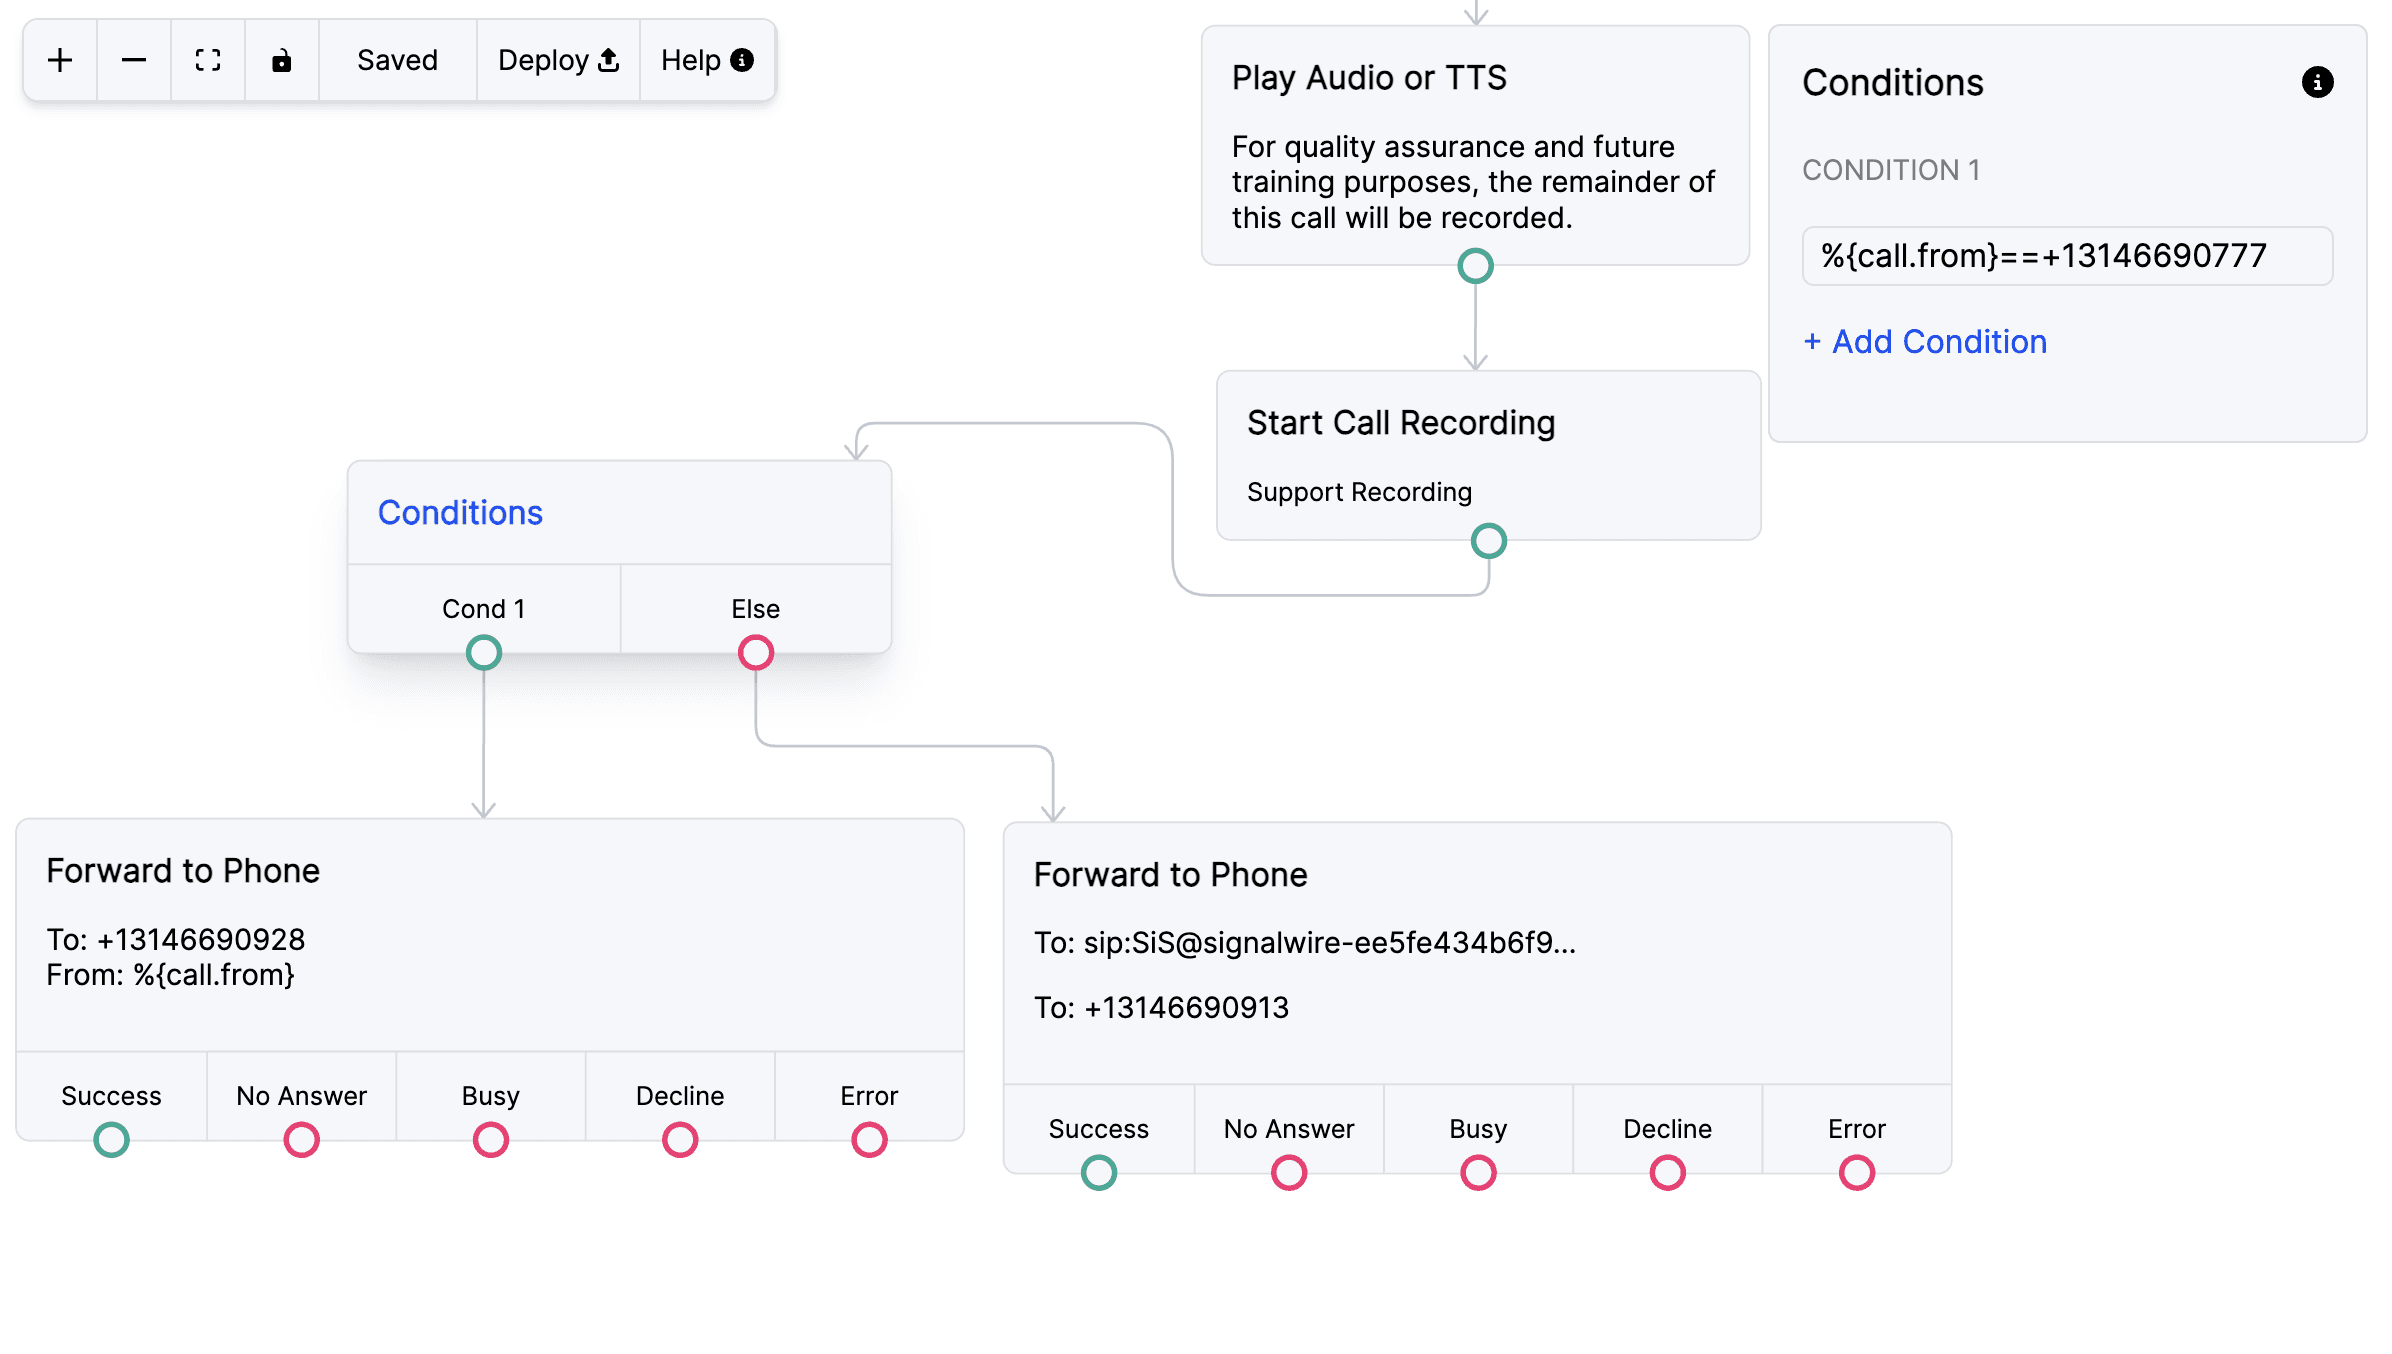
Task: Fit the flow to screen
Action: (x=208, y=60)
